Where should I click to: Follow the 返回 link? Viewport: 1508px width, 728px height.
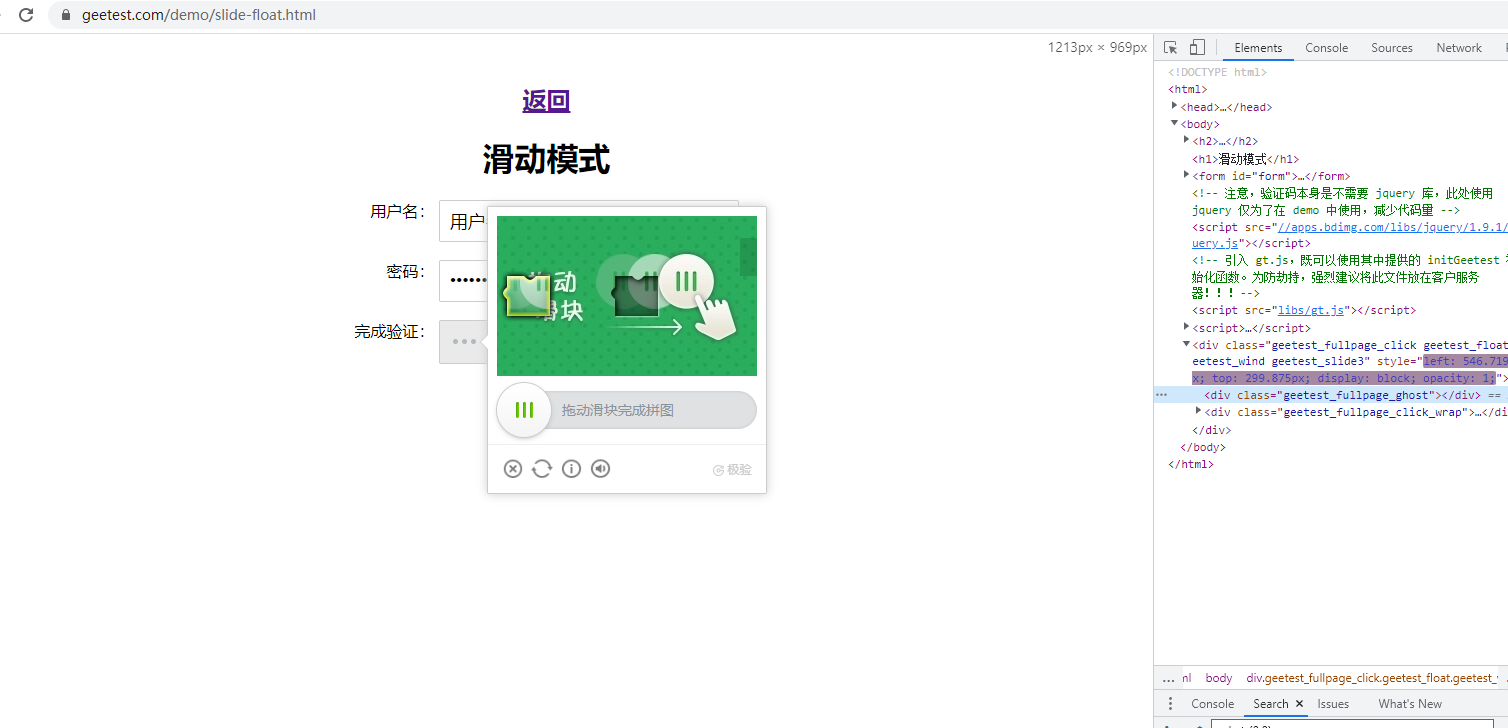point(546,101)
